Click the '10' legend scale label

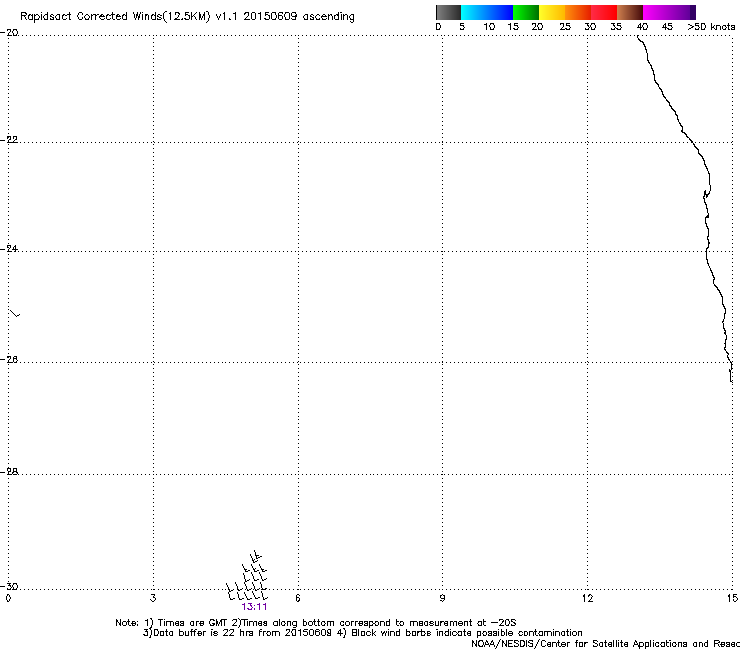(489, 27)
